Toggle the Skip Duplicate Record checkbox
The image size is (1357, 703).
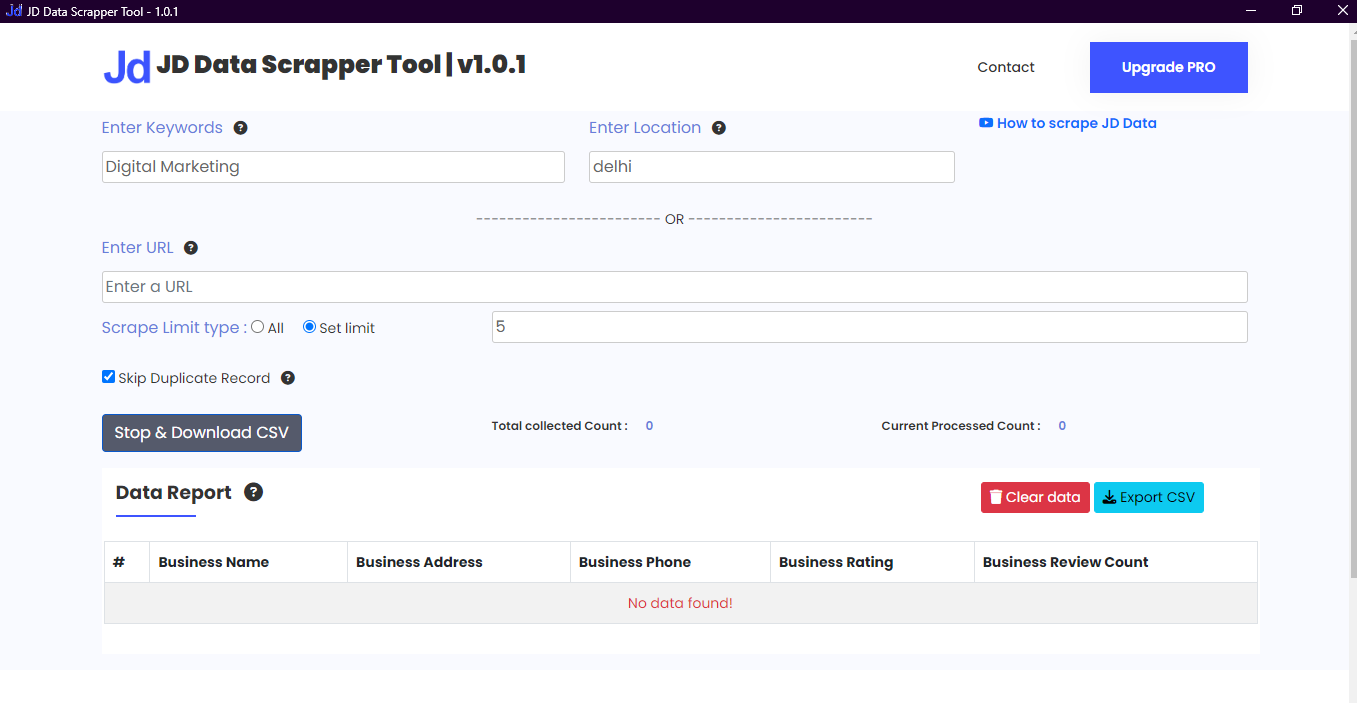point(108,377)
